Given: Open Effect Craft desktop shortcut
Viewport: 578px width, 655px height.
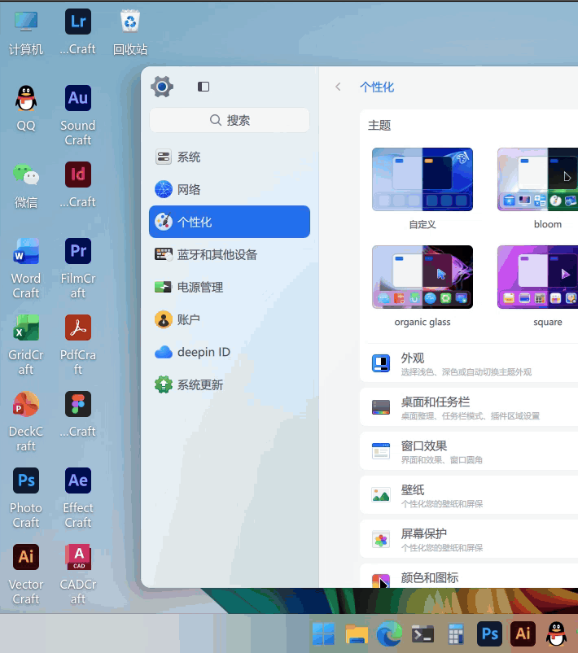Looking at the screenshot, I should [x=78, y=498].
